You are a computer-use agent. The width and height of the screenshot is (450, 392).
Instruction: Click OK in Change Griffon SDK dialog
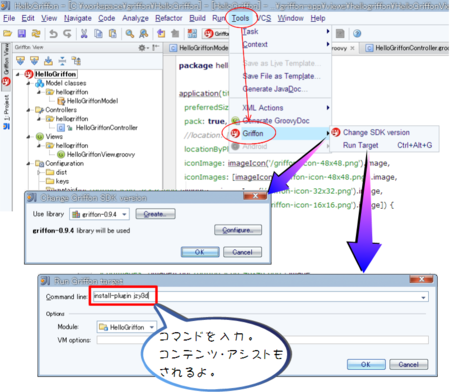[200, 252]
